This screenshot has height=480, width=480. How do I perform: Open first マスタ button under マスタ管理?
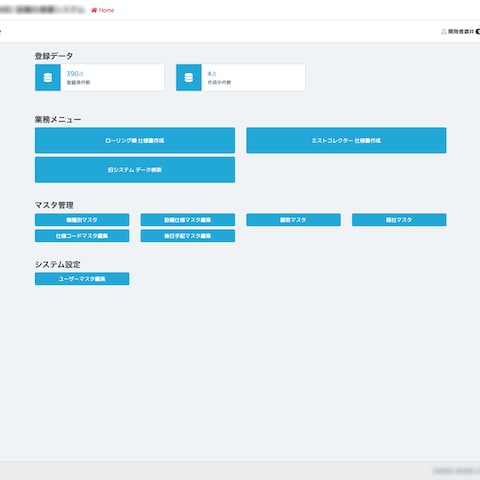coord(82,220)
